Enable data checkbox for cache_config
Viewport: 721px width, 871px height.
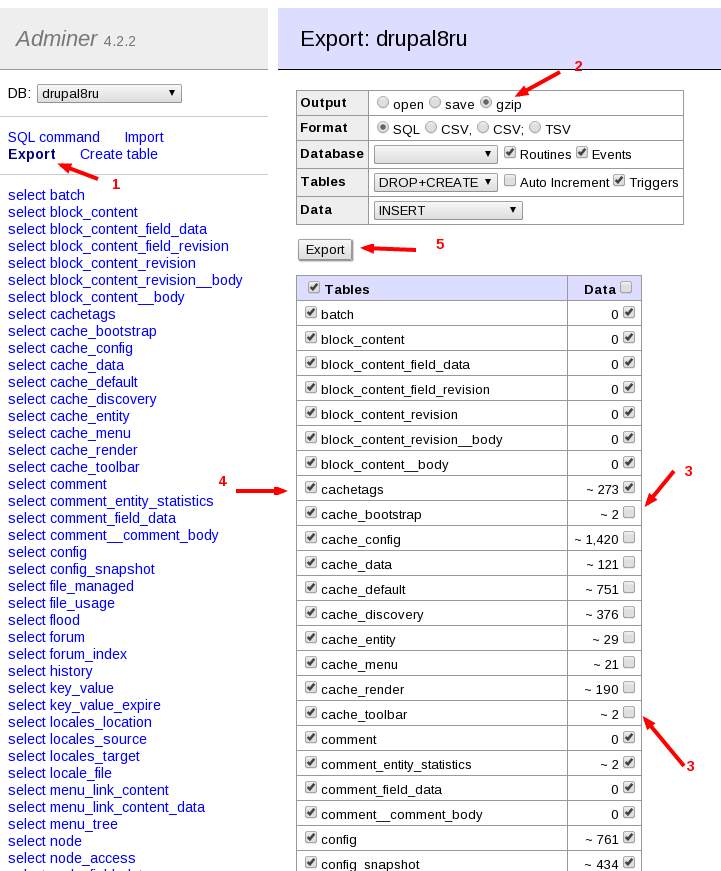coord(629,537)
